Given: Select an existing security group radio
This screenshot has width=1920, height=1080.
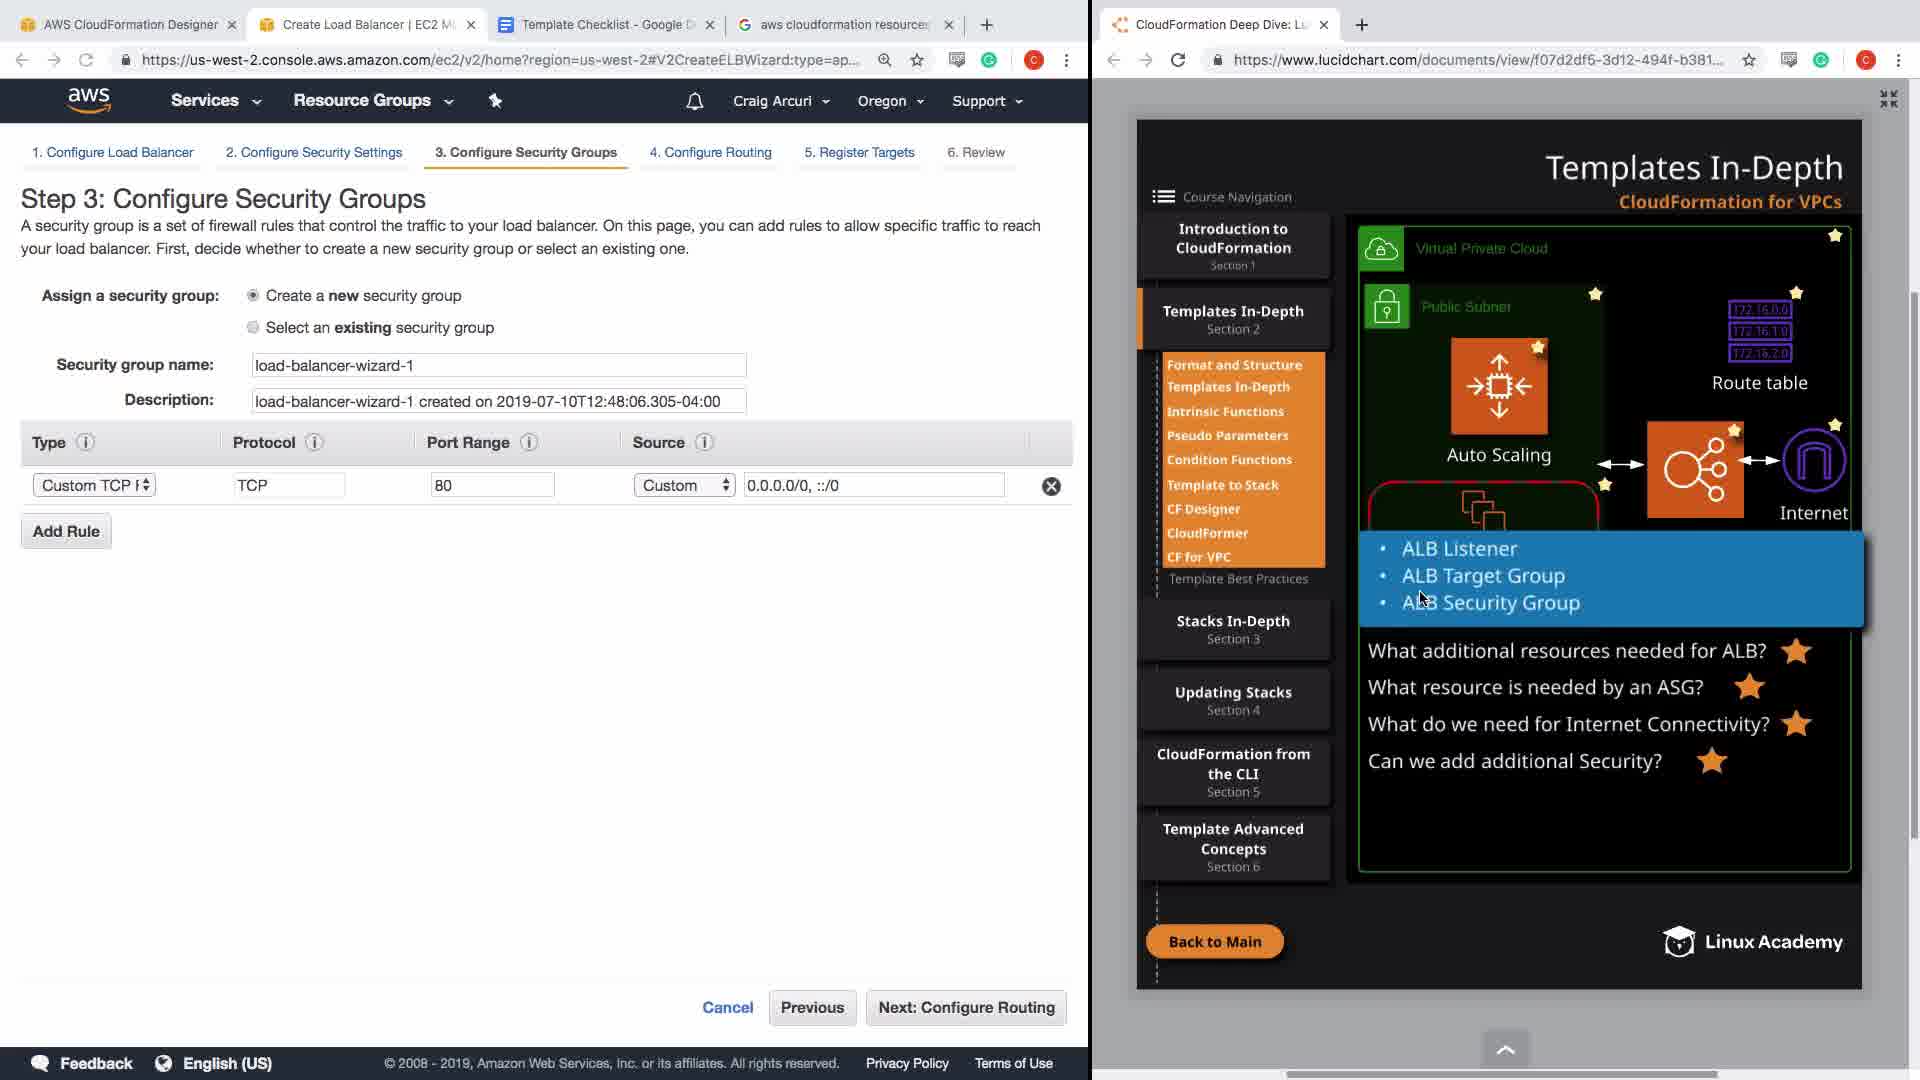Looking at the screenshot, I should click(x=253, y=327).
